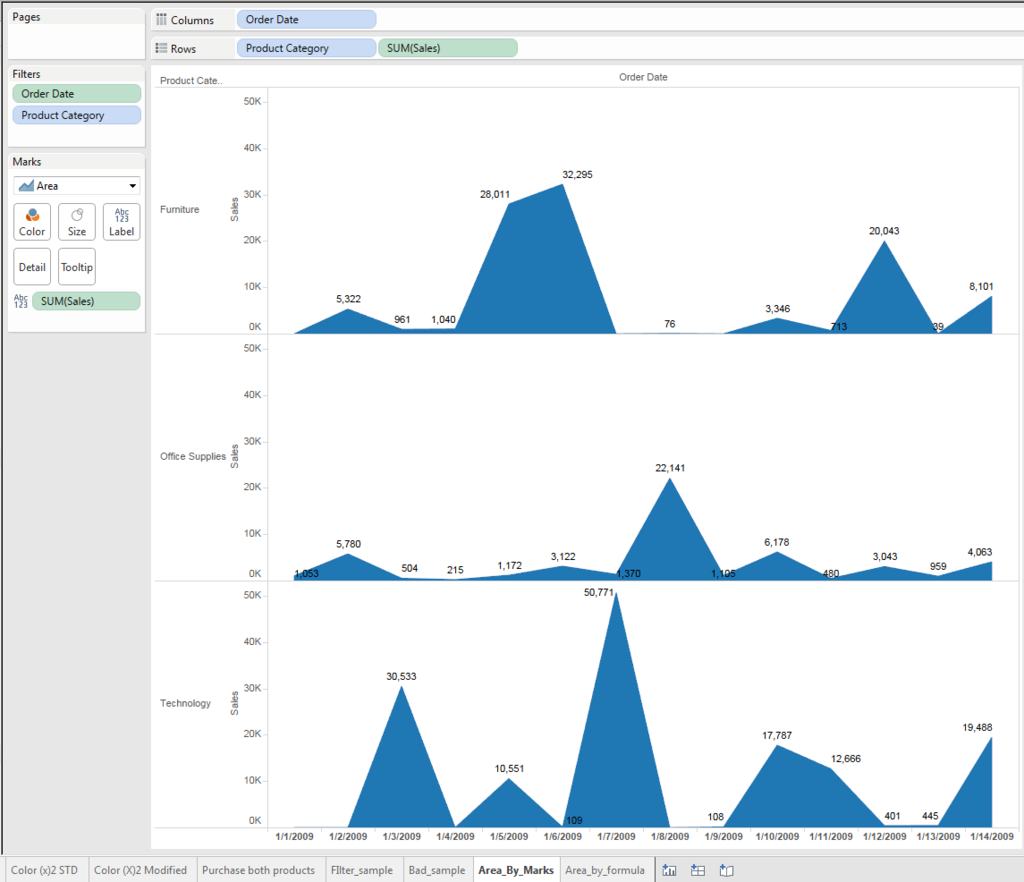Select Product Category pill on Rows
The image size is (1024, 882).
point(306,48)
